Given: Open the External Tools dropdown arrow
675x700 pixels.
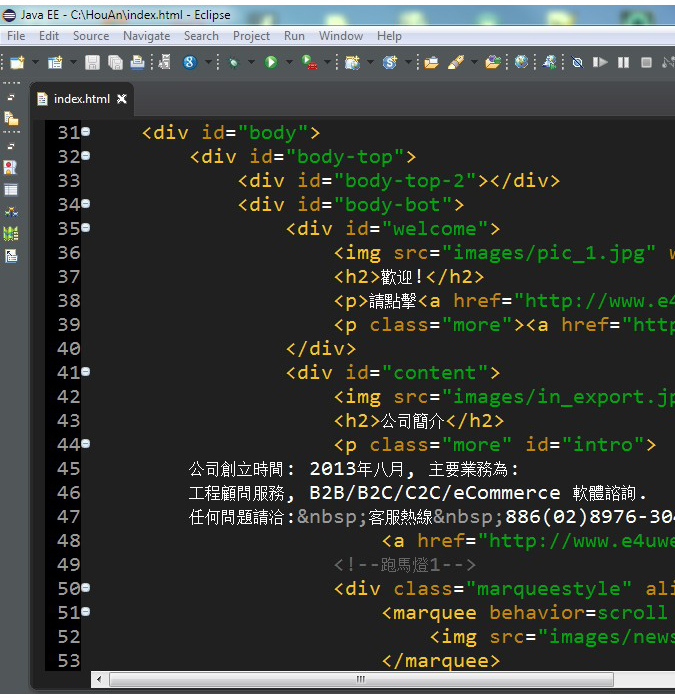Looking at the screenshot, I should 327,62.
